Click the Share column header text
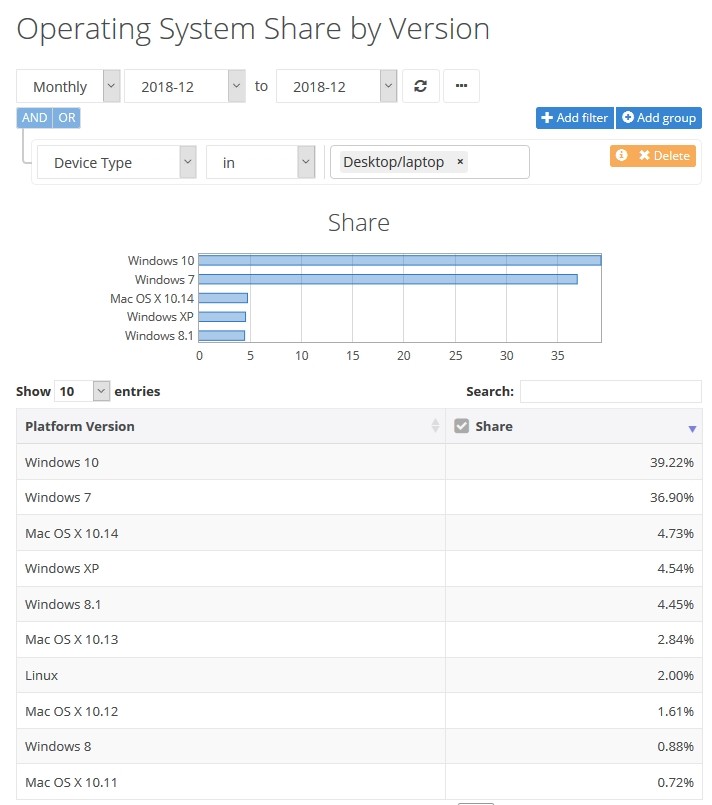712x805 pixels. point(494,426)
